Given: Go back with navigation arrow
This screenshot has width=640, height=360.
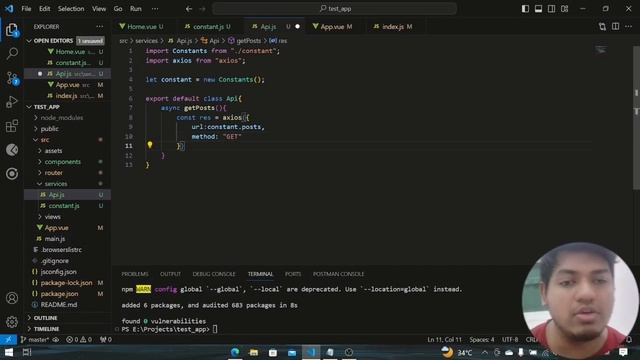Looking at the screenshot, I should point(189,9).
